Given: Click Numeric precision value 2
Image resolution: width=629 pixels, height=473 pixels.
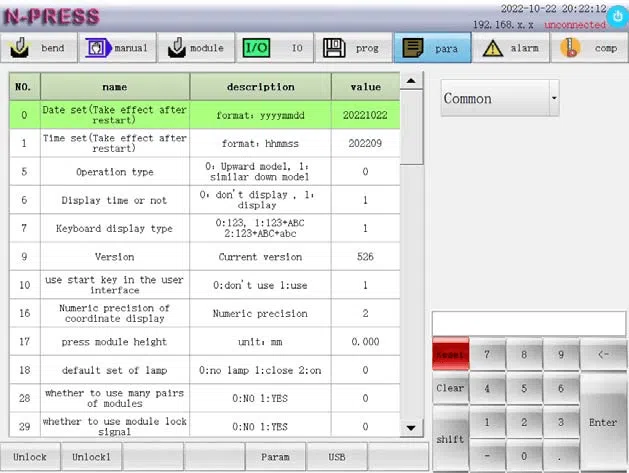Looking at the screenshot, I should point(365,313).
